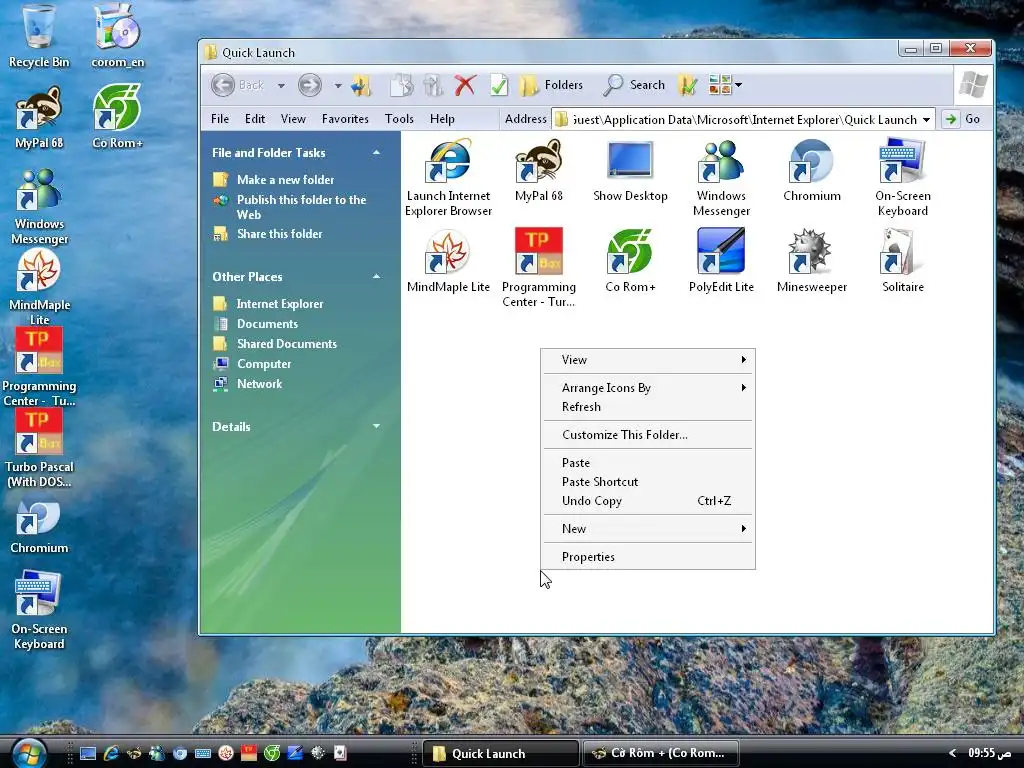Viewport: 1024px width, 768px height.
Task: Click the Start button on the taskbar
Action: coord(29,753)
